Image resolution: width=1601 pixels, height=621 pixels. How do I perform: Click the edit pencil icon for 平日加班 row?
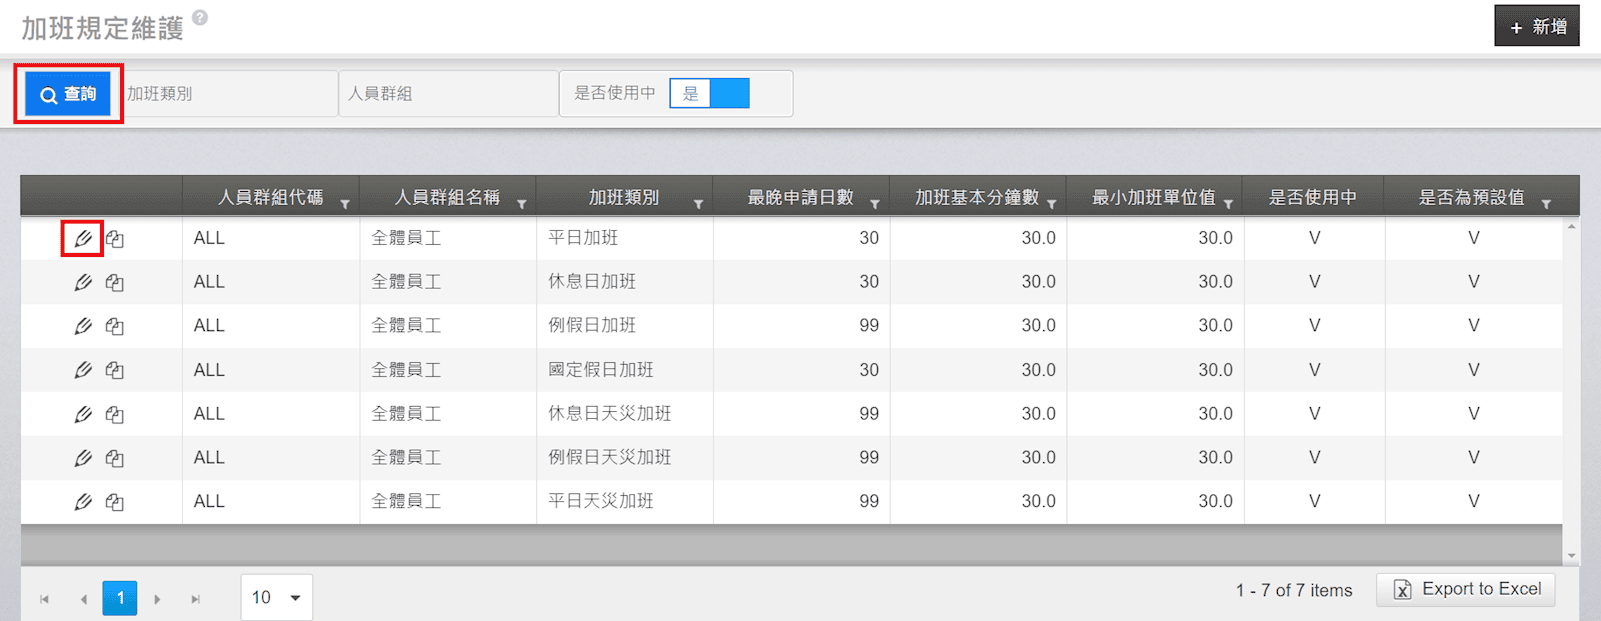83,239
